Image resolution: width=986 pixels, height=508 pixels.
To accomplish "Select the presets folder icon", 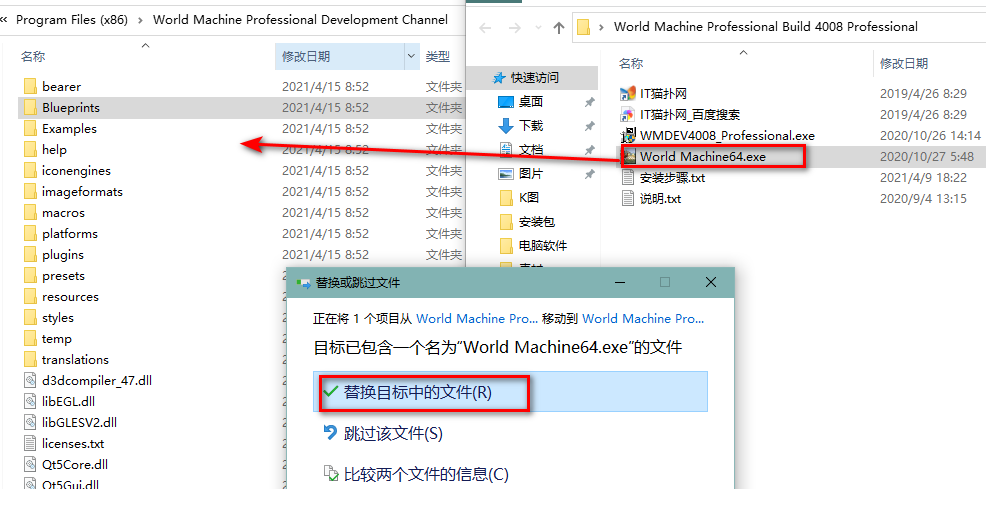I will pos(30,275).
